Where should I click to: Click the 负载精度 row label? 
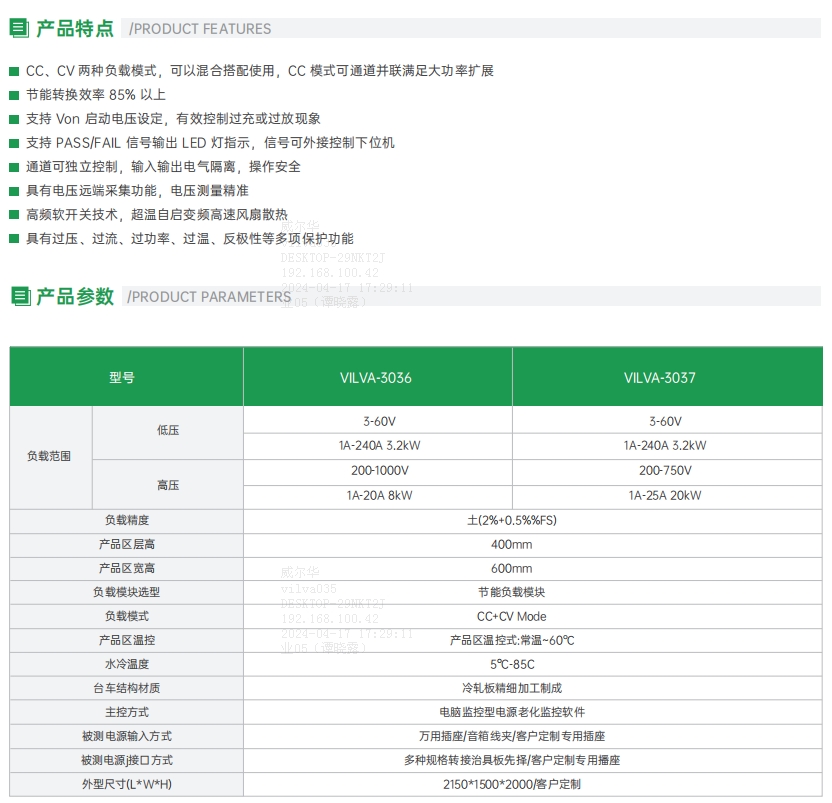click(x=126, y=520)
